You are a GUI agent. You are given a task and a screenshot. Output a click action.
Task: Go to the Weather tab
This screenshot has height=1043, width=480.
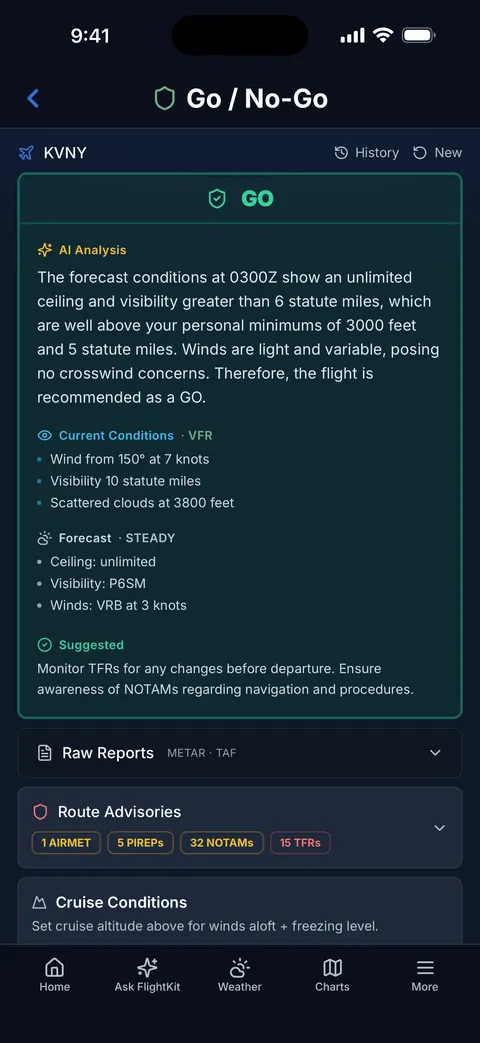pos(240,975)
